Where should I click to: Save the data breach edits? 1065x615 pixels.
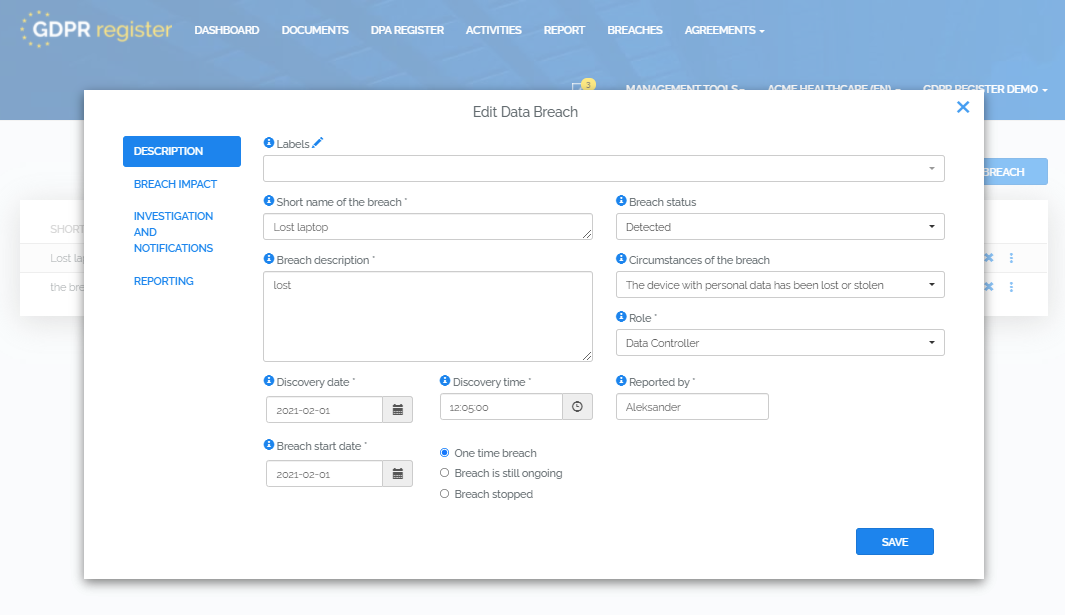[893, 541]
